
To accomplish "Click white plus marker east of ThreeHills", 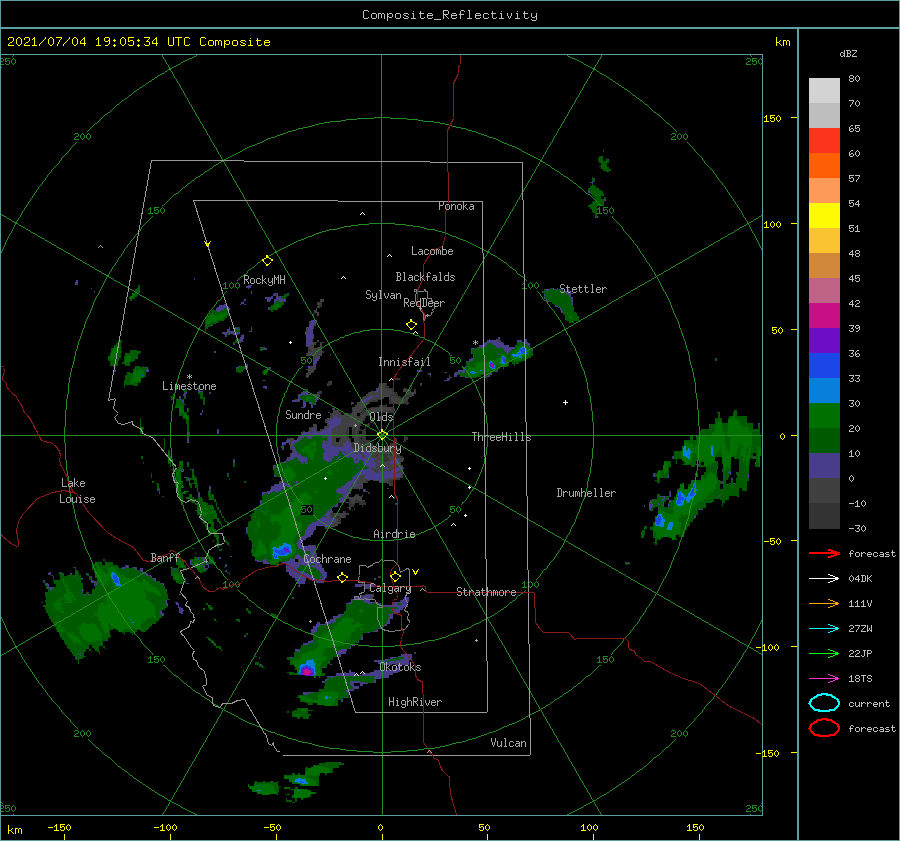I will coord(565,402).
